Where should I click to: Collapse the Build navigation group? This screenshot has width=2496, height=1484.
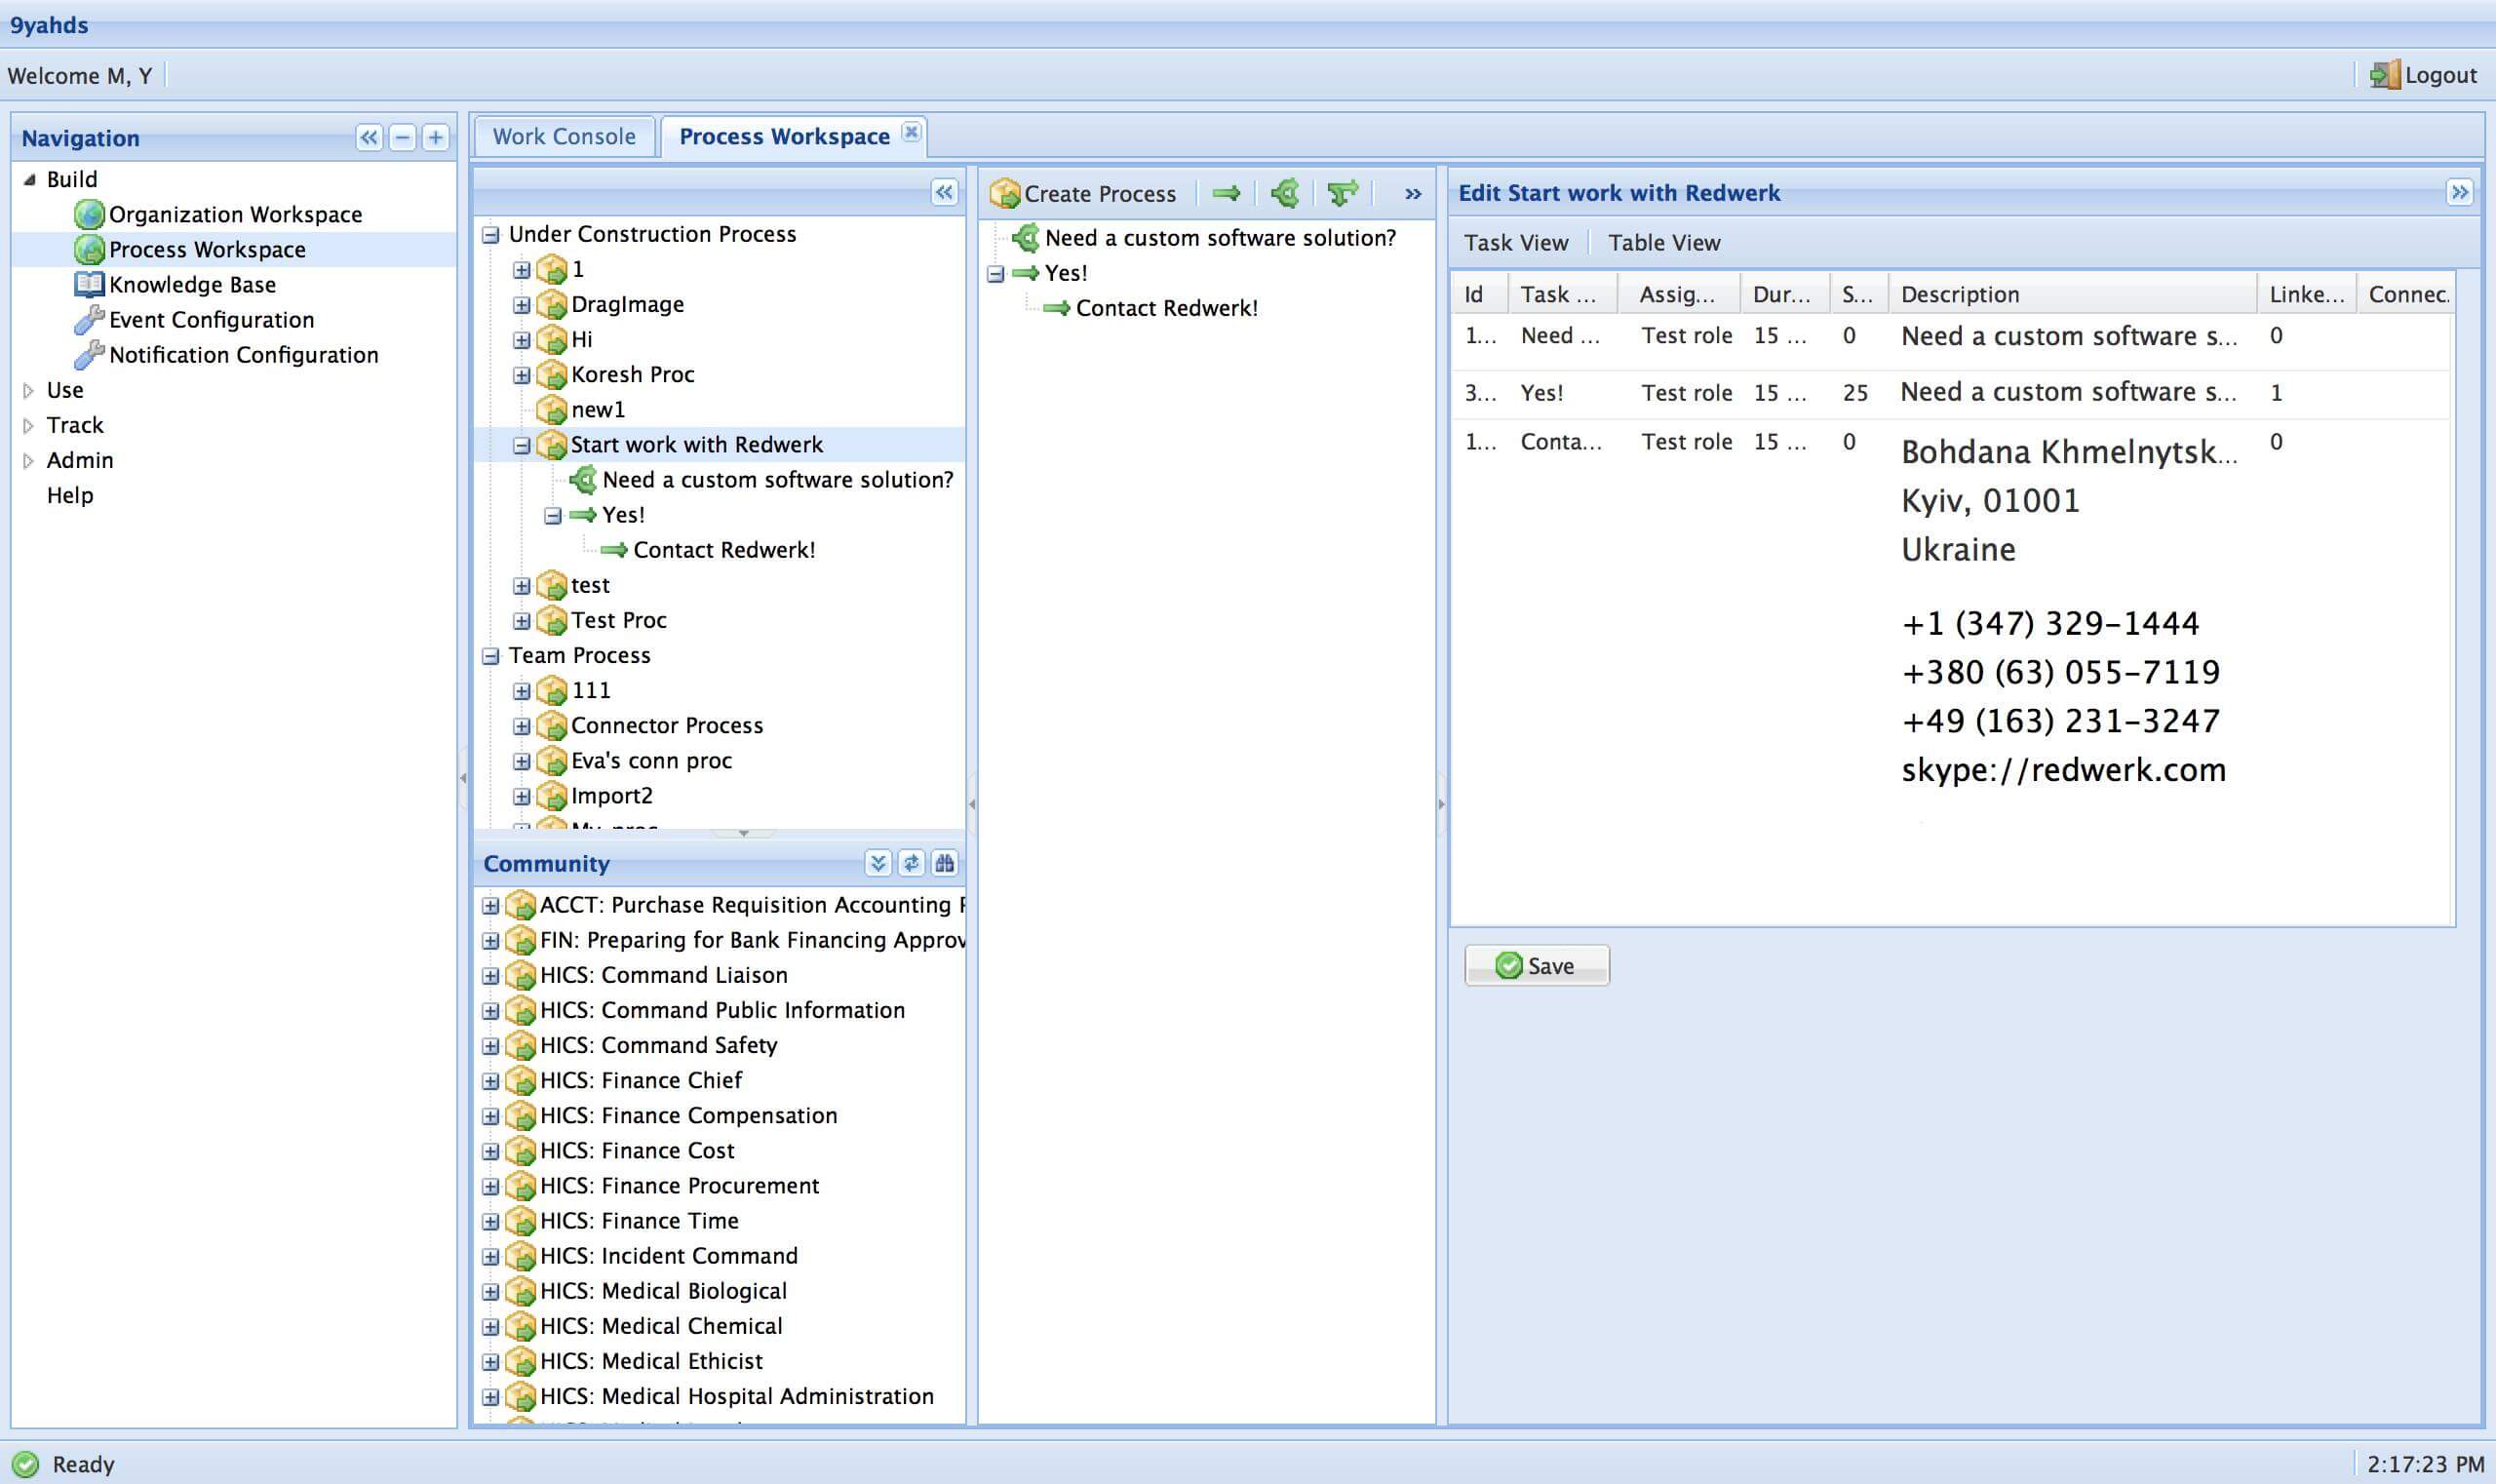pos(29,179)
